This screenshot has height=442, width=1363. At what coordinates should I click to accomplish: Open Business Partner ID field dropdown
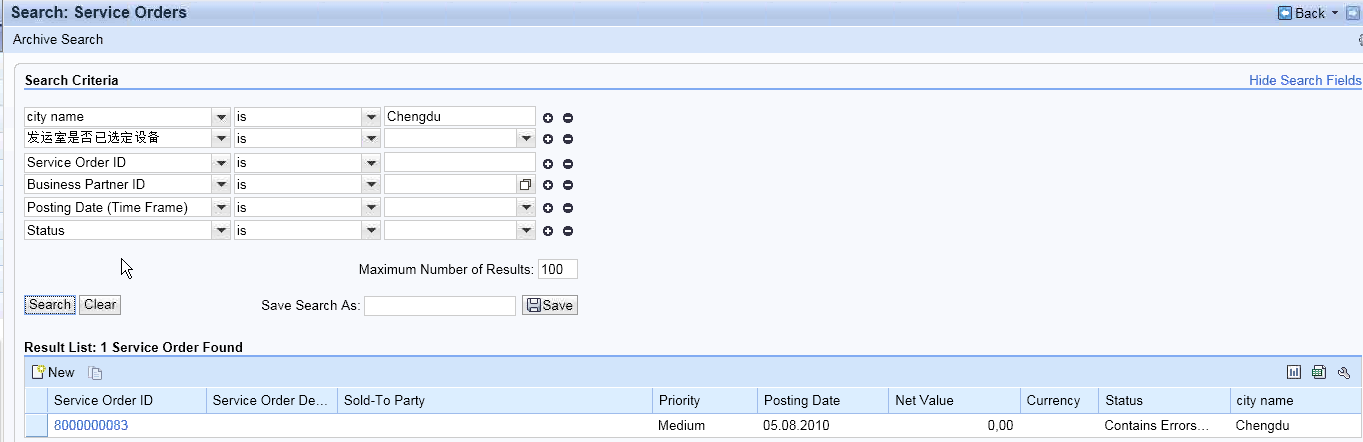(x=221, y=185)
